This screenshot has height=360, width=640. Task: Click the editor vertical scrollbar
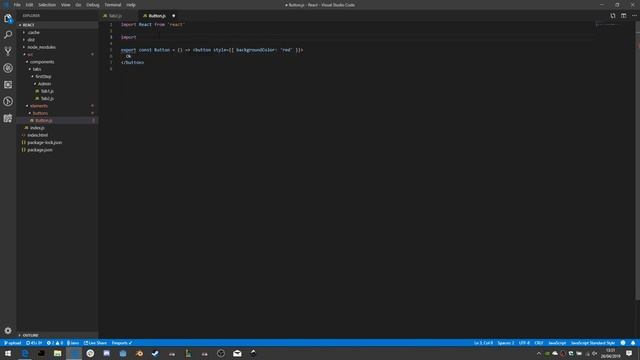pyautogui.click(x=637, y=161)
